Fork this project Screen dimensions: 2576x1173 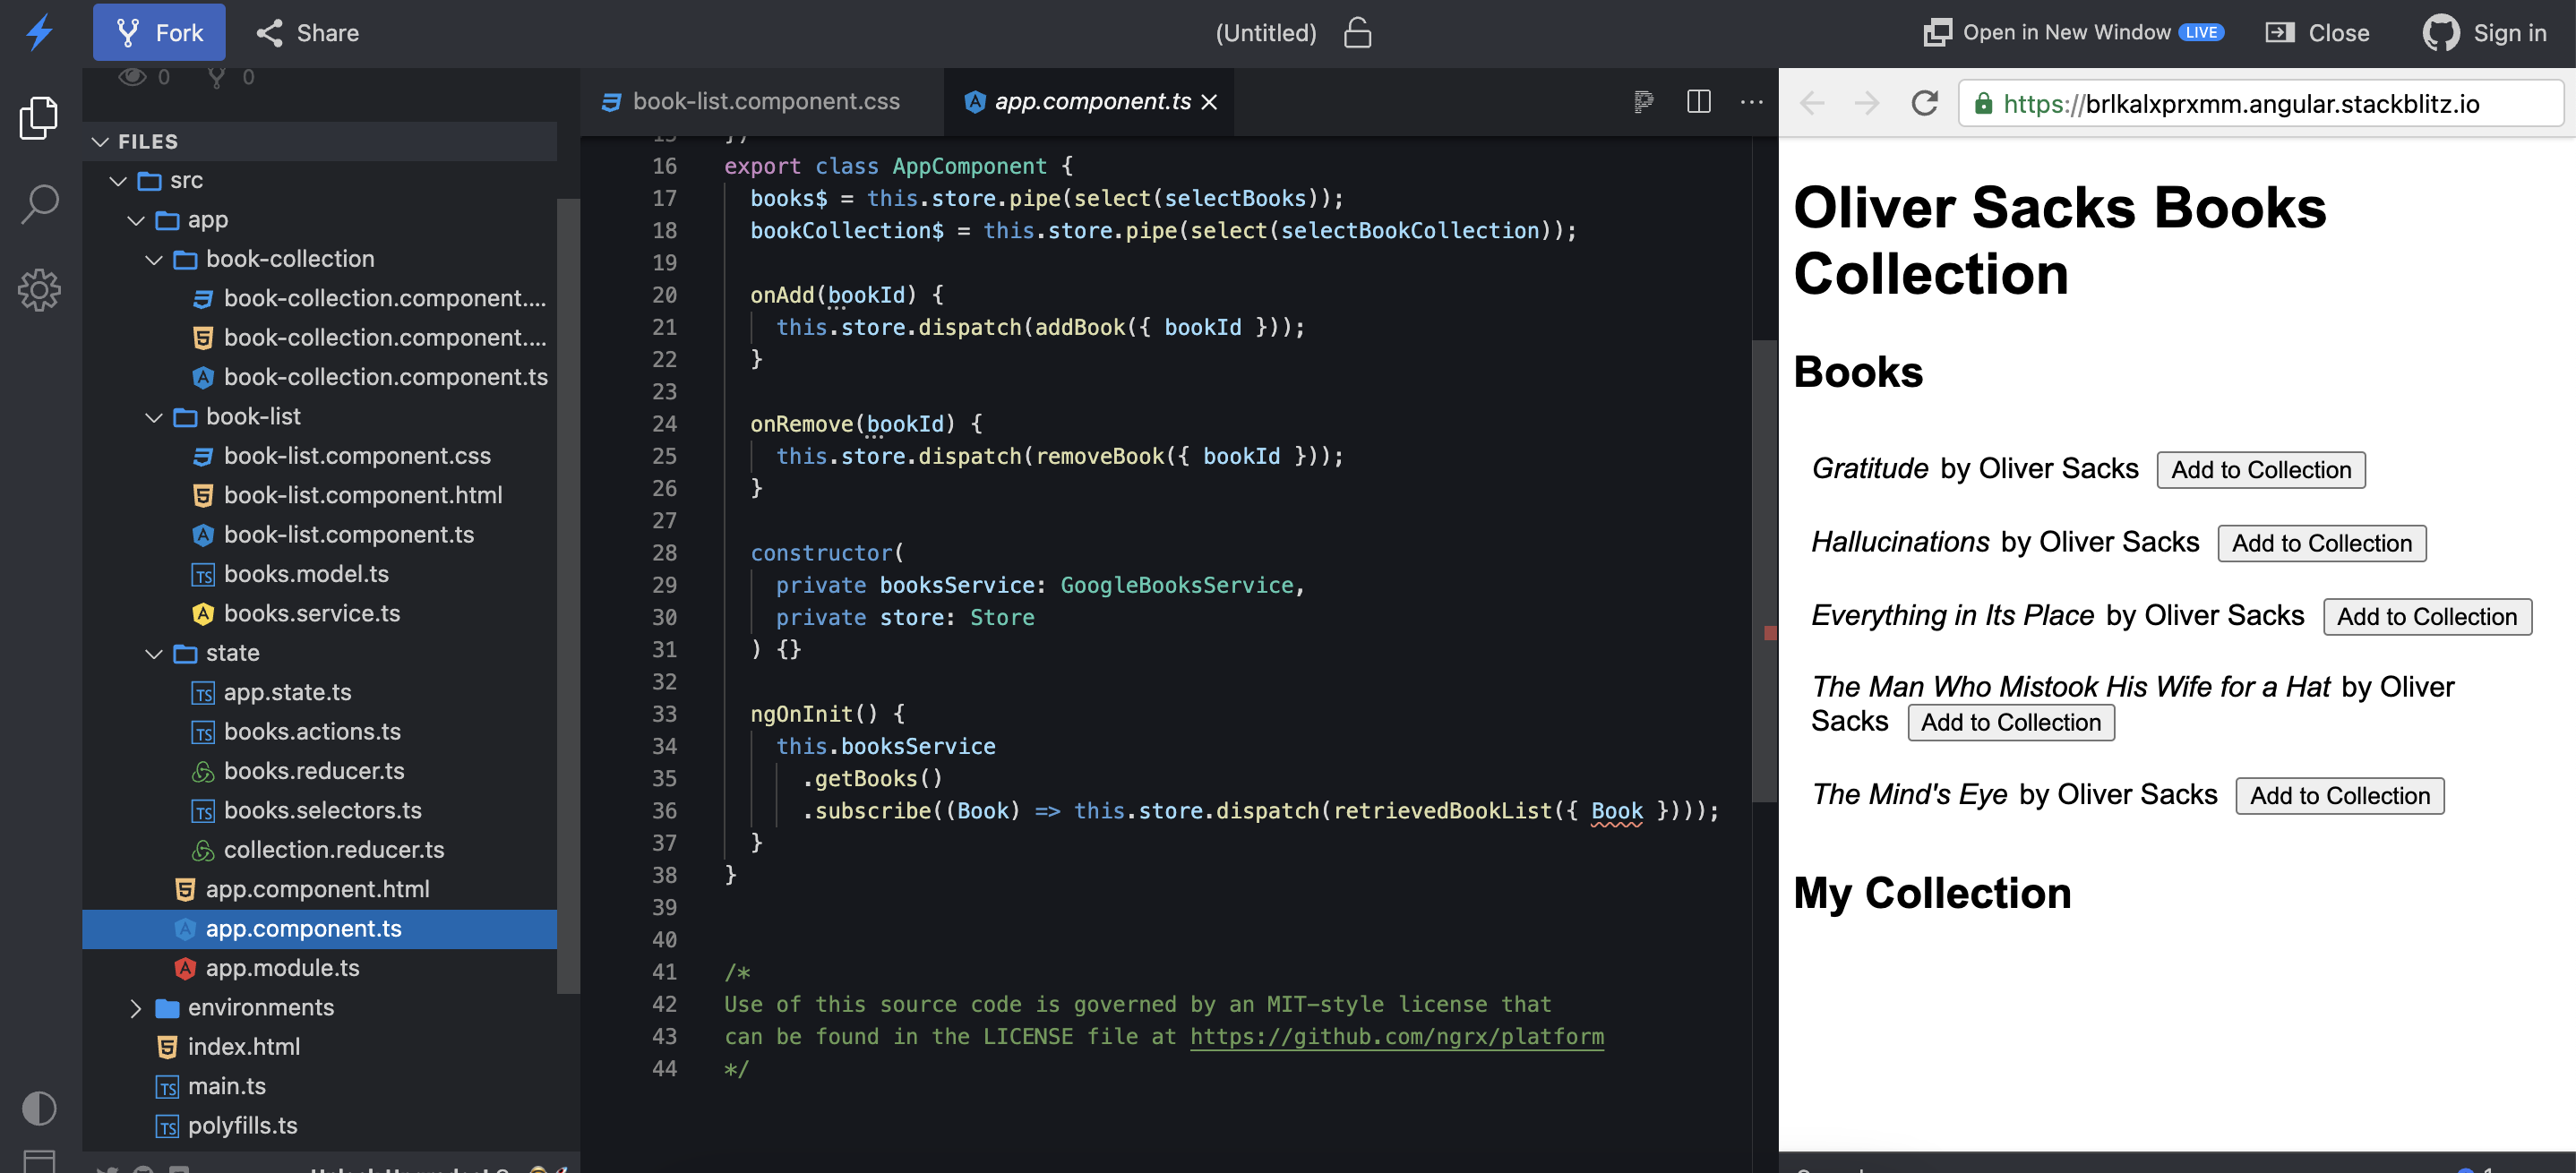(x=159, y=33)
